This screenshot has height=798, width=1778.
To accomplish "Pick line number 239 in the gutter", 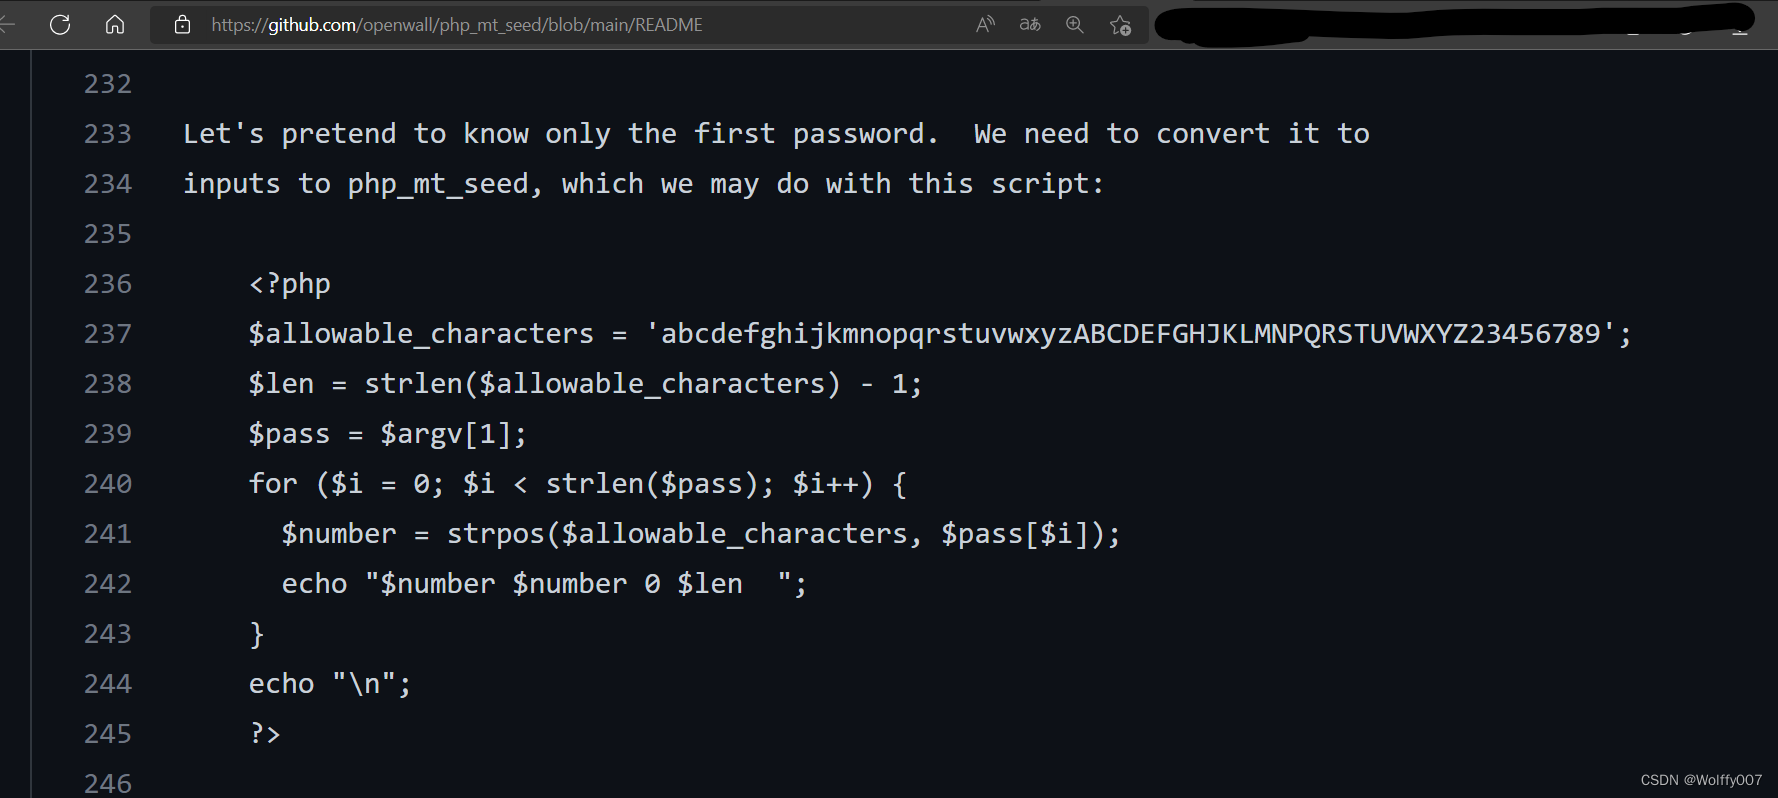I will tap(108, 434).
